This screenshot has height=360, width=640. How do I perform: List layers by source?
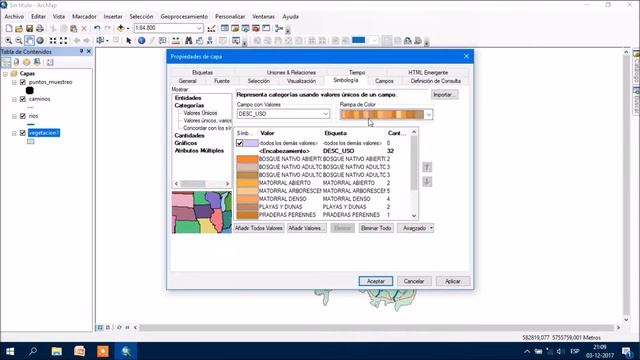click(x=16, y=62)
